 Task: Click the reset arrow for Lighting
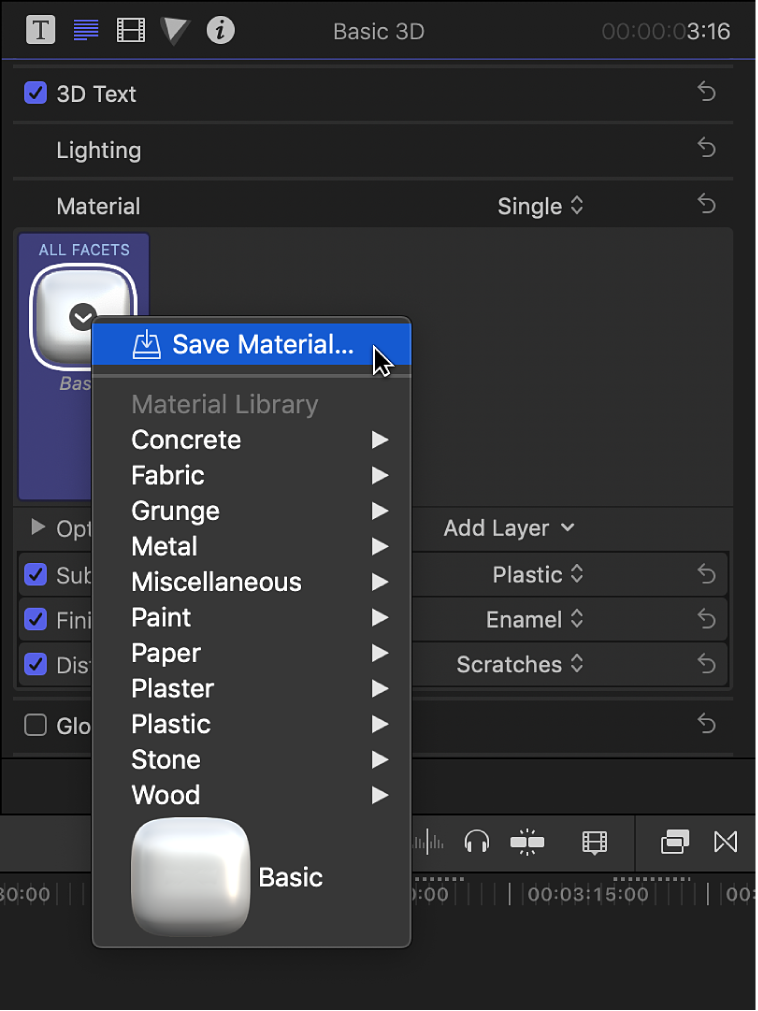click(706, 148)
